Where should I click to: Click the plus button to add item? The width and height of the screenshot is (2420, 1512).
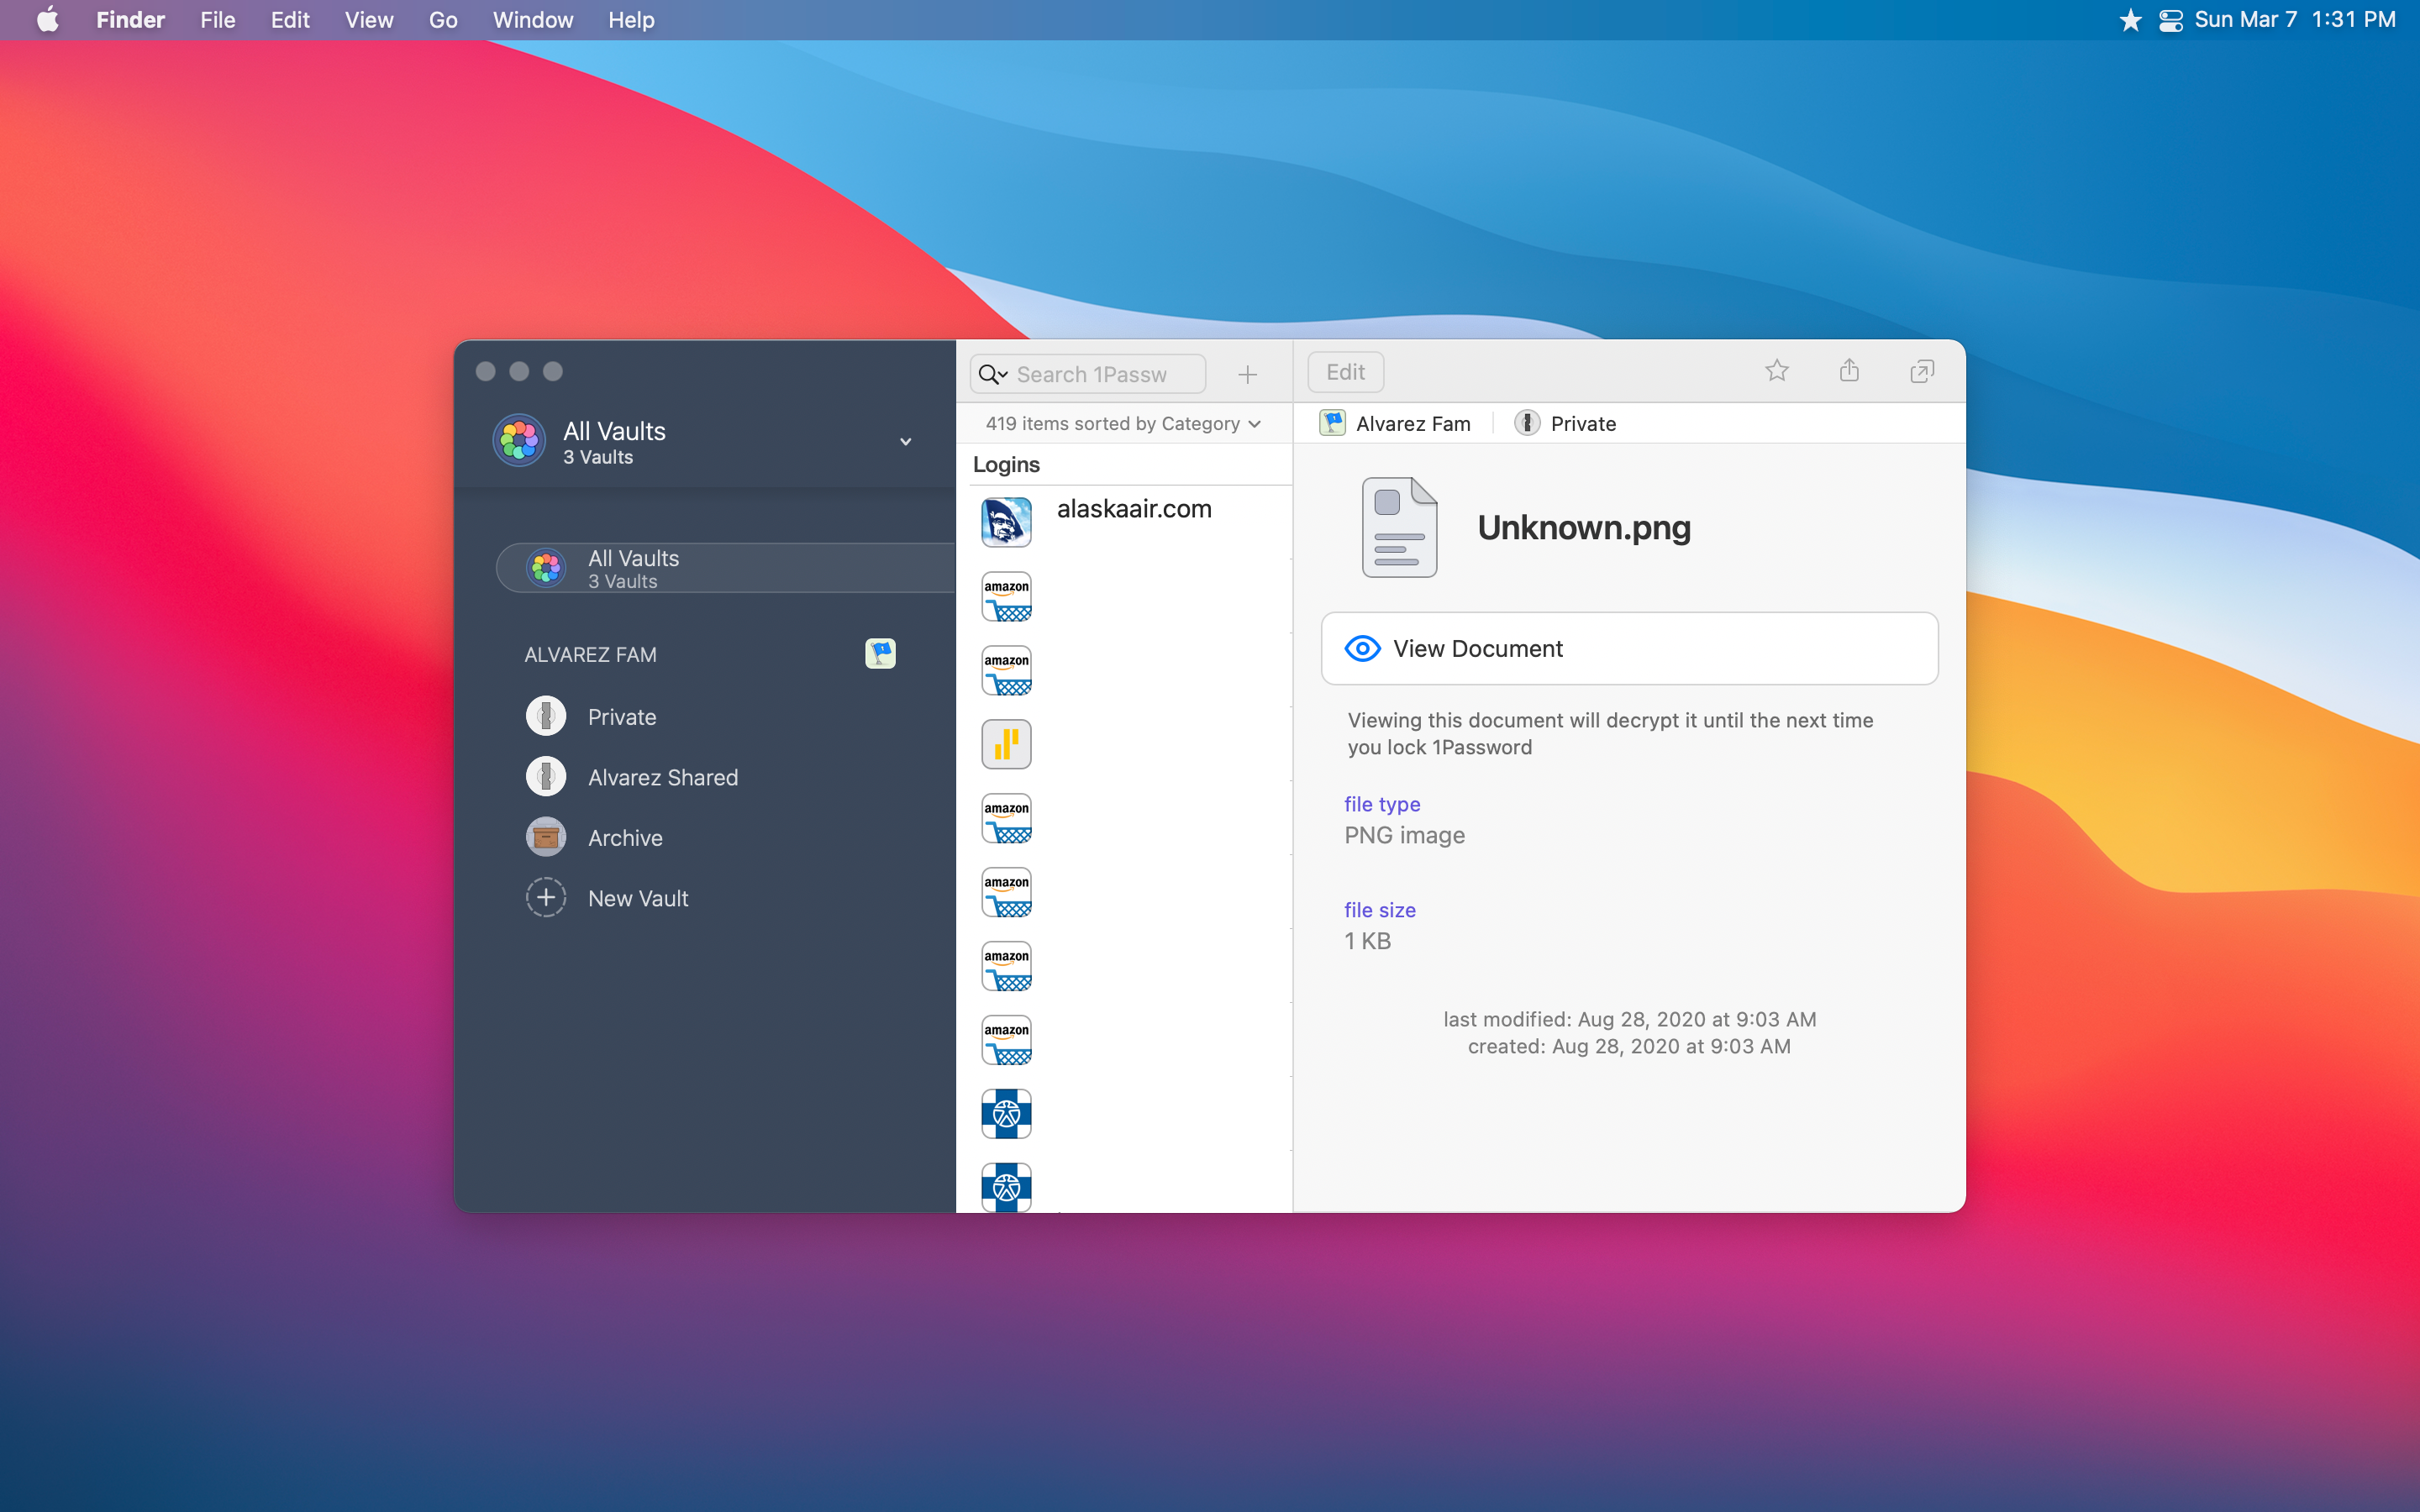1247,375
